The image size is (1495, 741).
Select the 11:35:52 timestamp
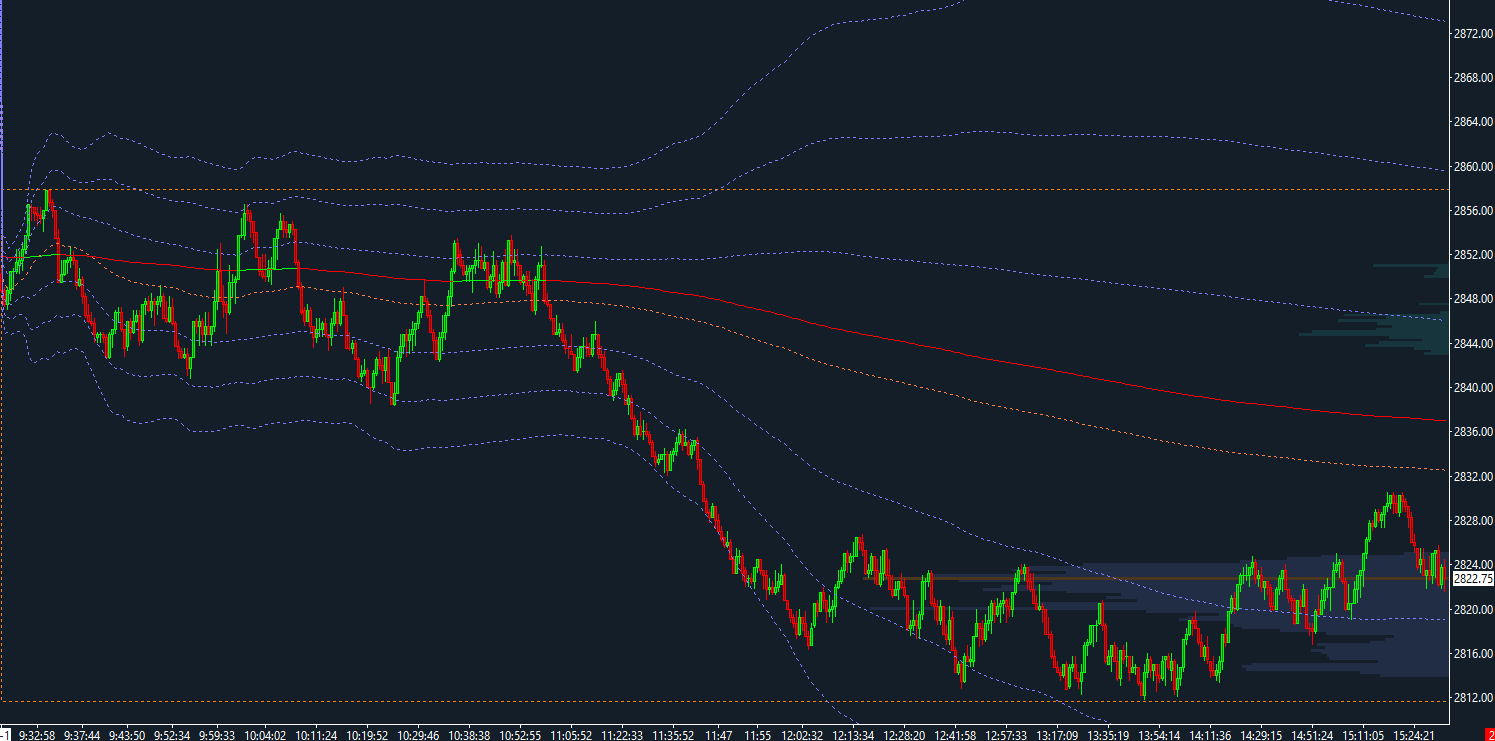coord(673,735)
